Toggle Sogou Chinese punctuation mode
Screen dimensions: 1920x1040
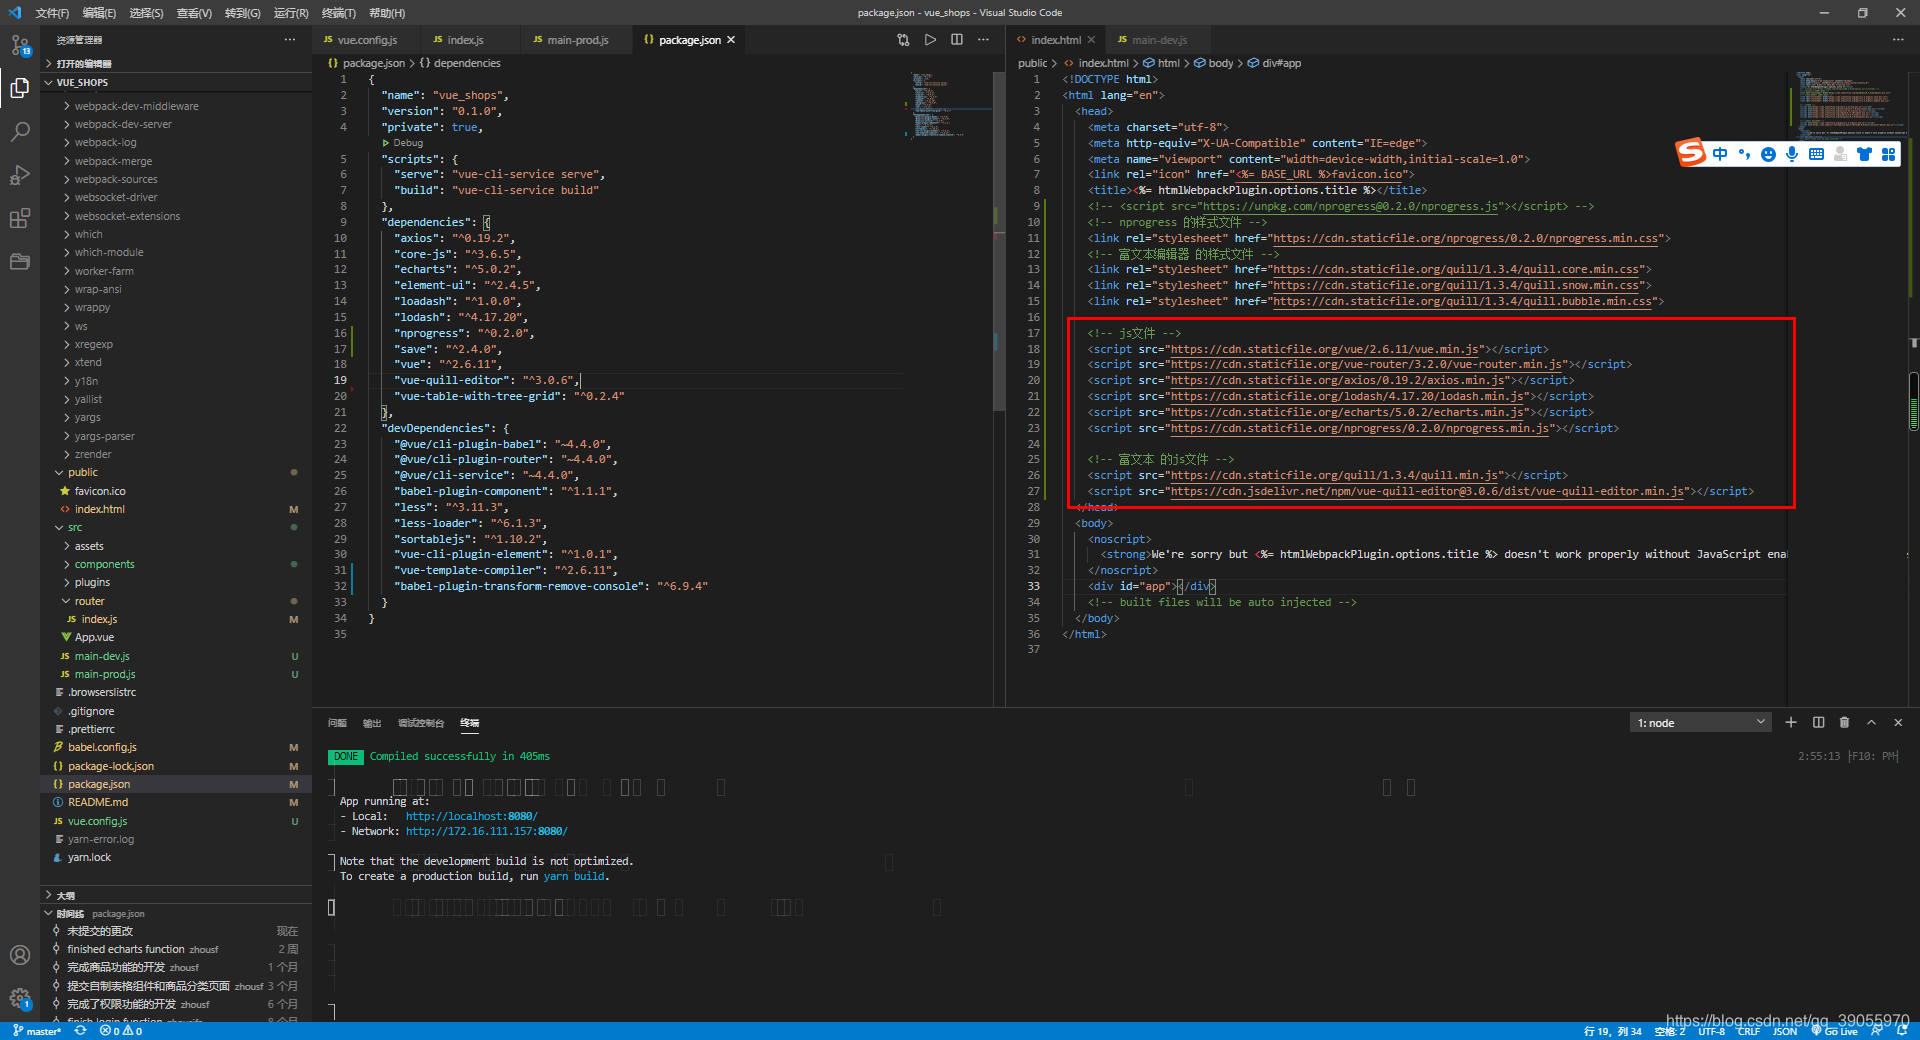[1744, 154]
